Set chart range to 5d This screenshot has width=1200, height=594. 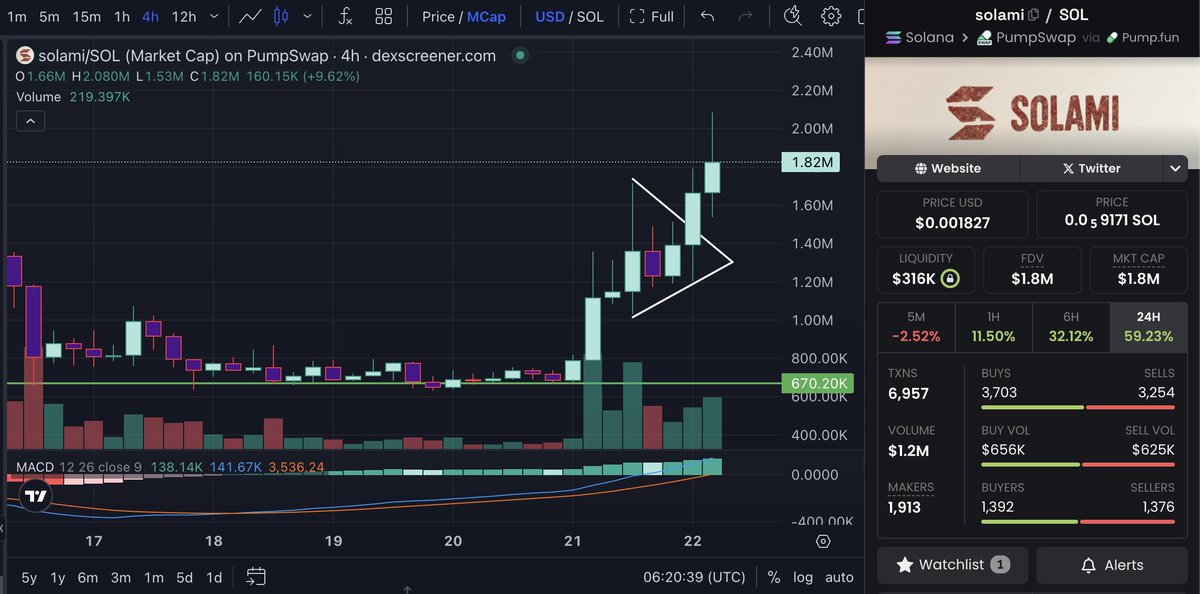click(185, 577)
